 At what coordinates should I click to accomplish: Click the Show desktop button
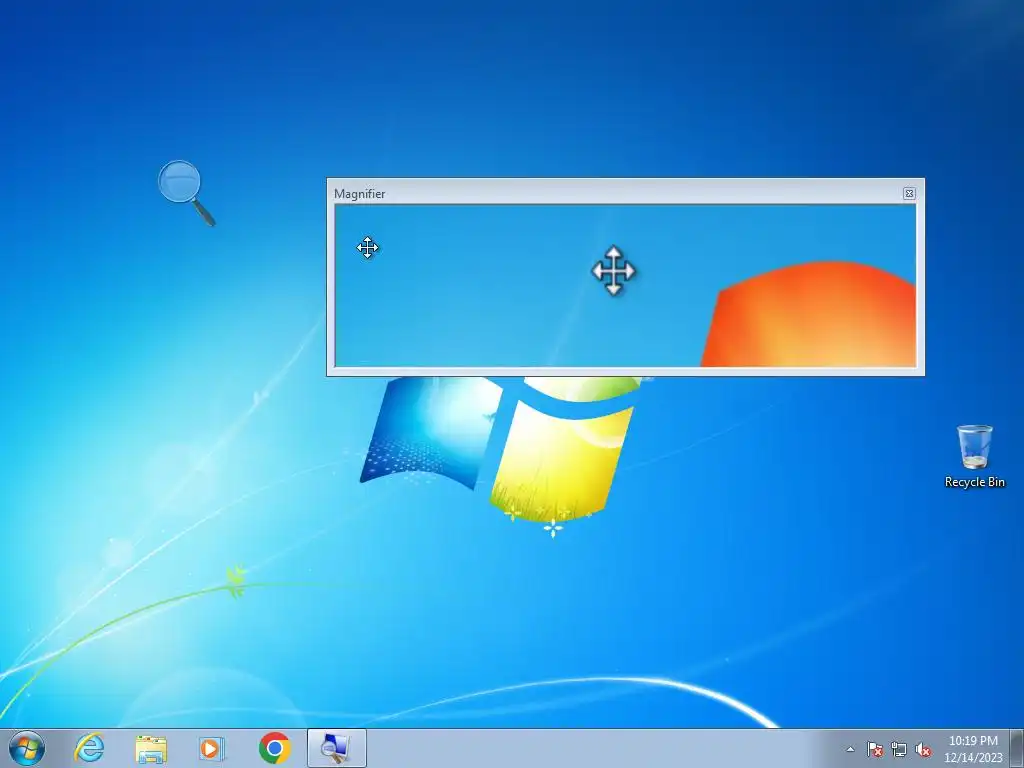pyautogui.click(x=1017, y=748)
